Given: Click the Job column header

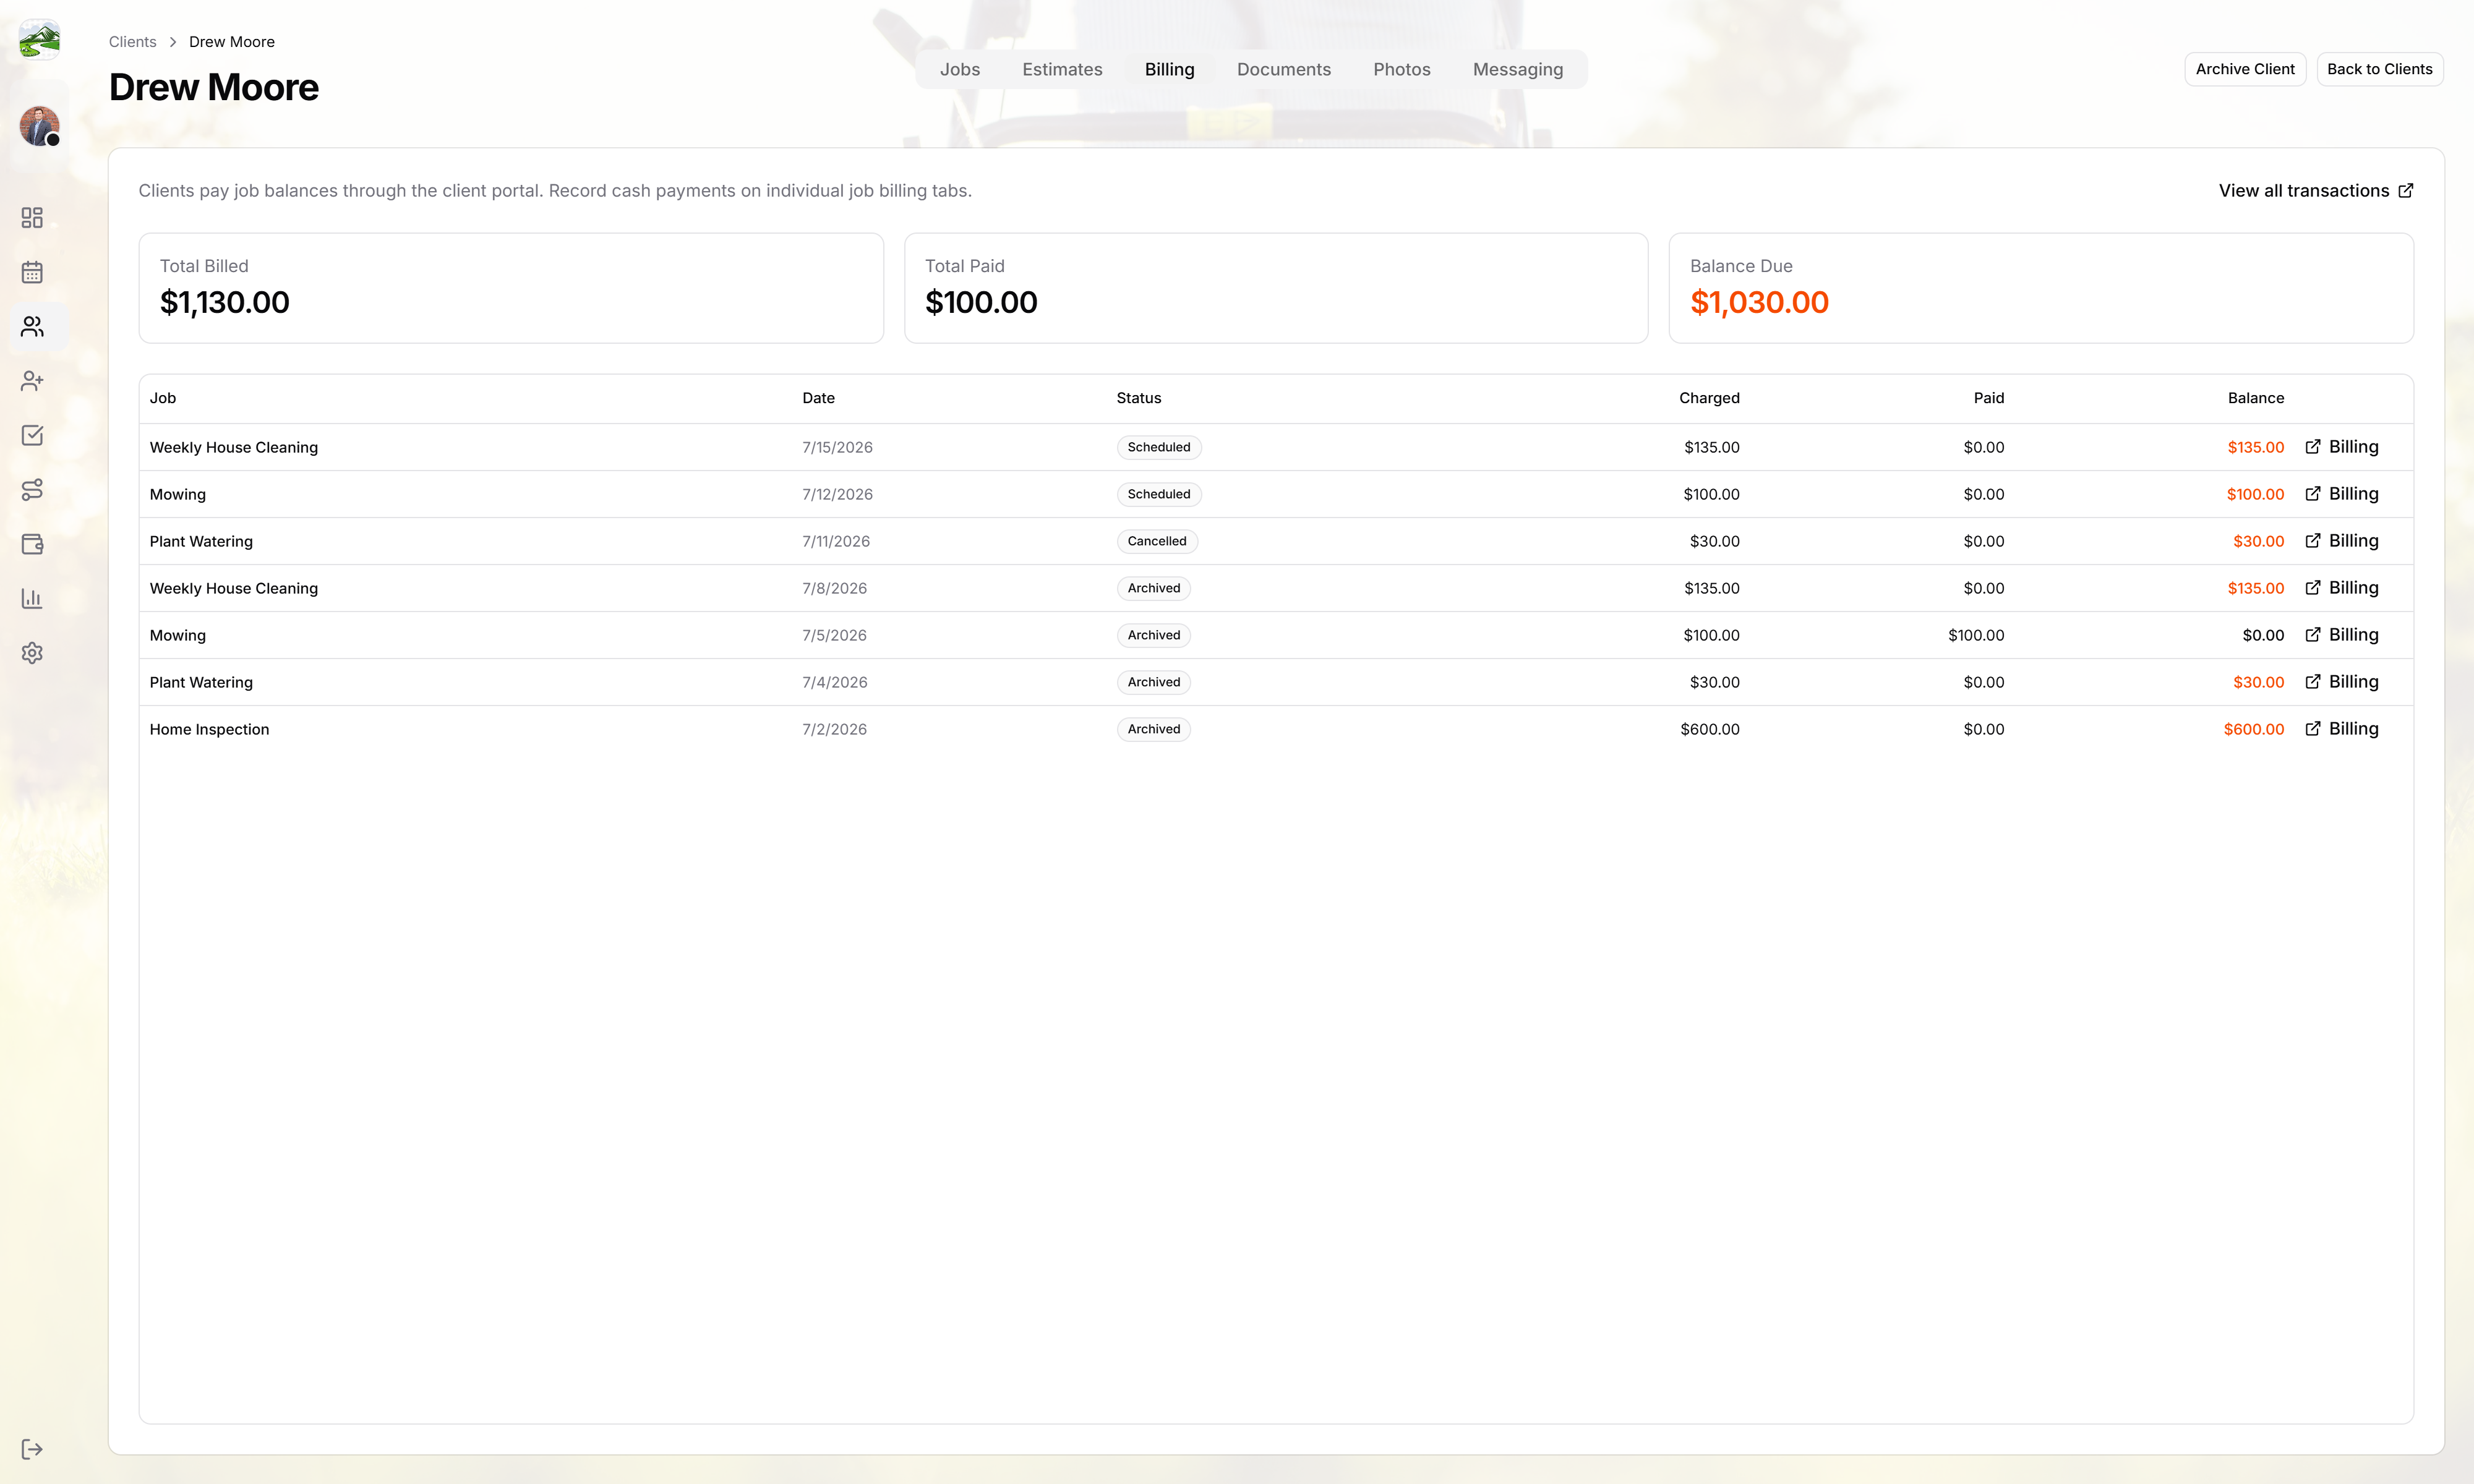Looking at the screenshot, I should pos(163,398).
